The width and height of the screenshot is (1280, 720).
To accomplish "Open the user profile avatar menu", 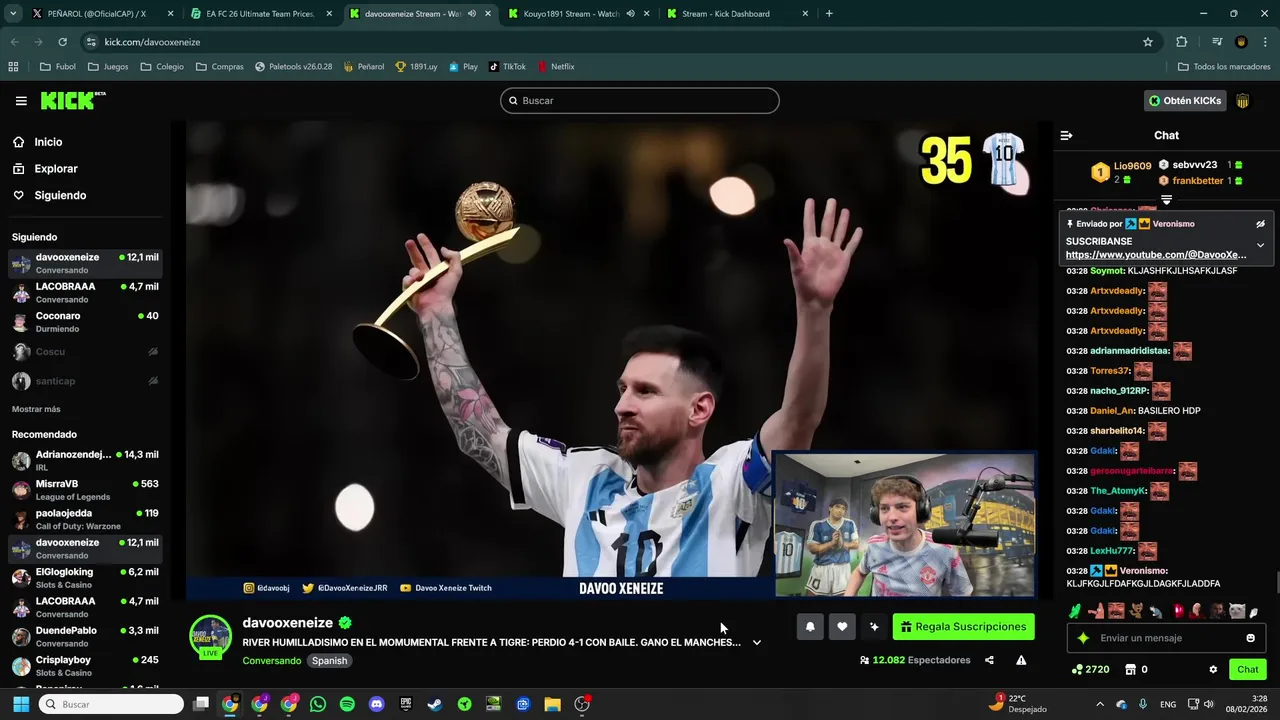I will coord(1243,101).
